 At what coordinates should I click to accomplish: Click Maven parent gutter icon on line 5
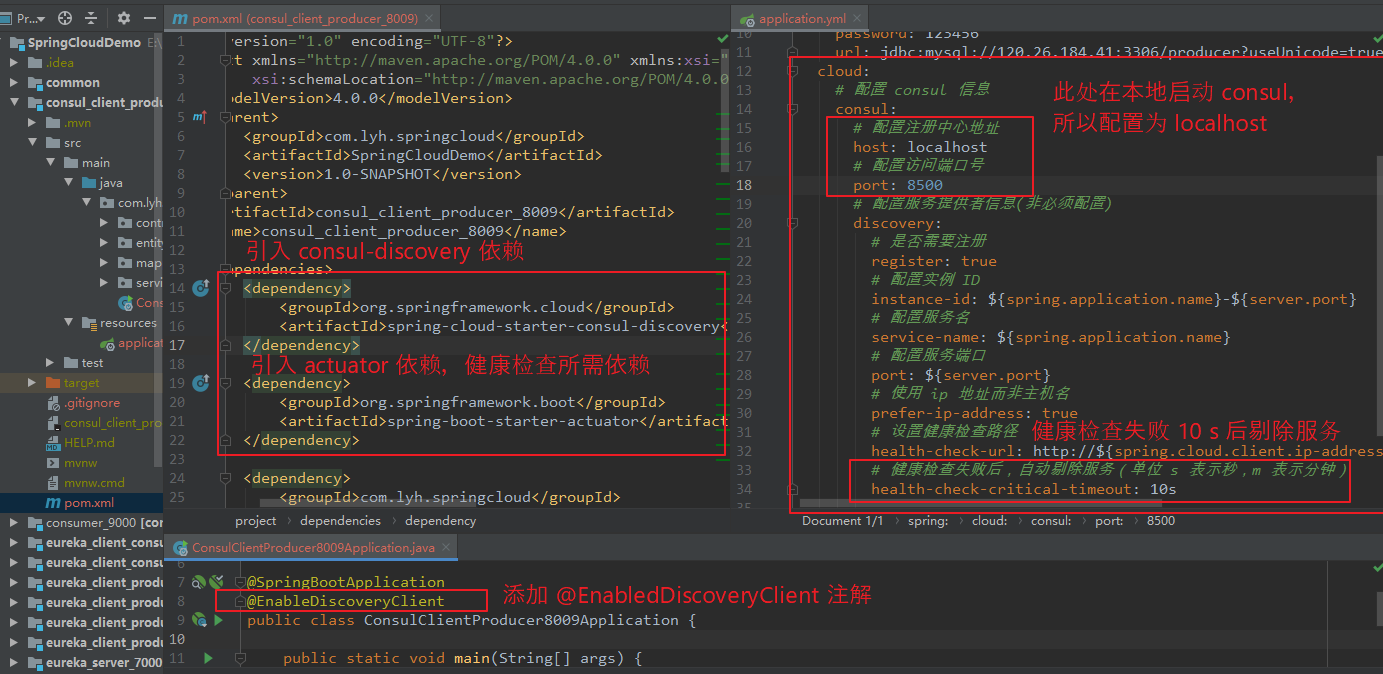point(198,117)
